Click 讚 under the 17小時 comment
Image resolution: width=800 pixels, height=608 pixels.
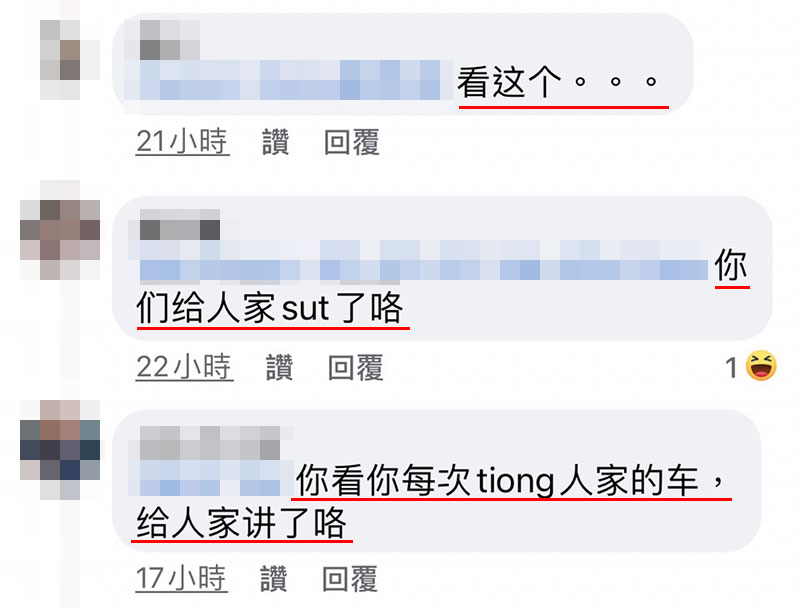[x=274, y=578]
